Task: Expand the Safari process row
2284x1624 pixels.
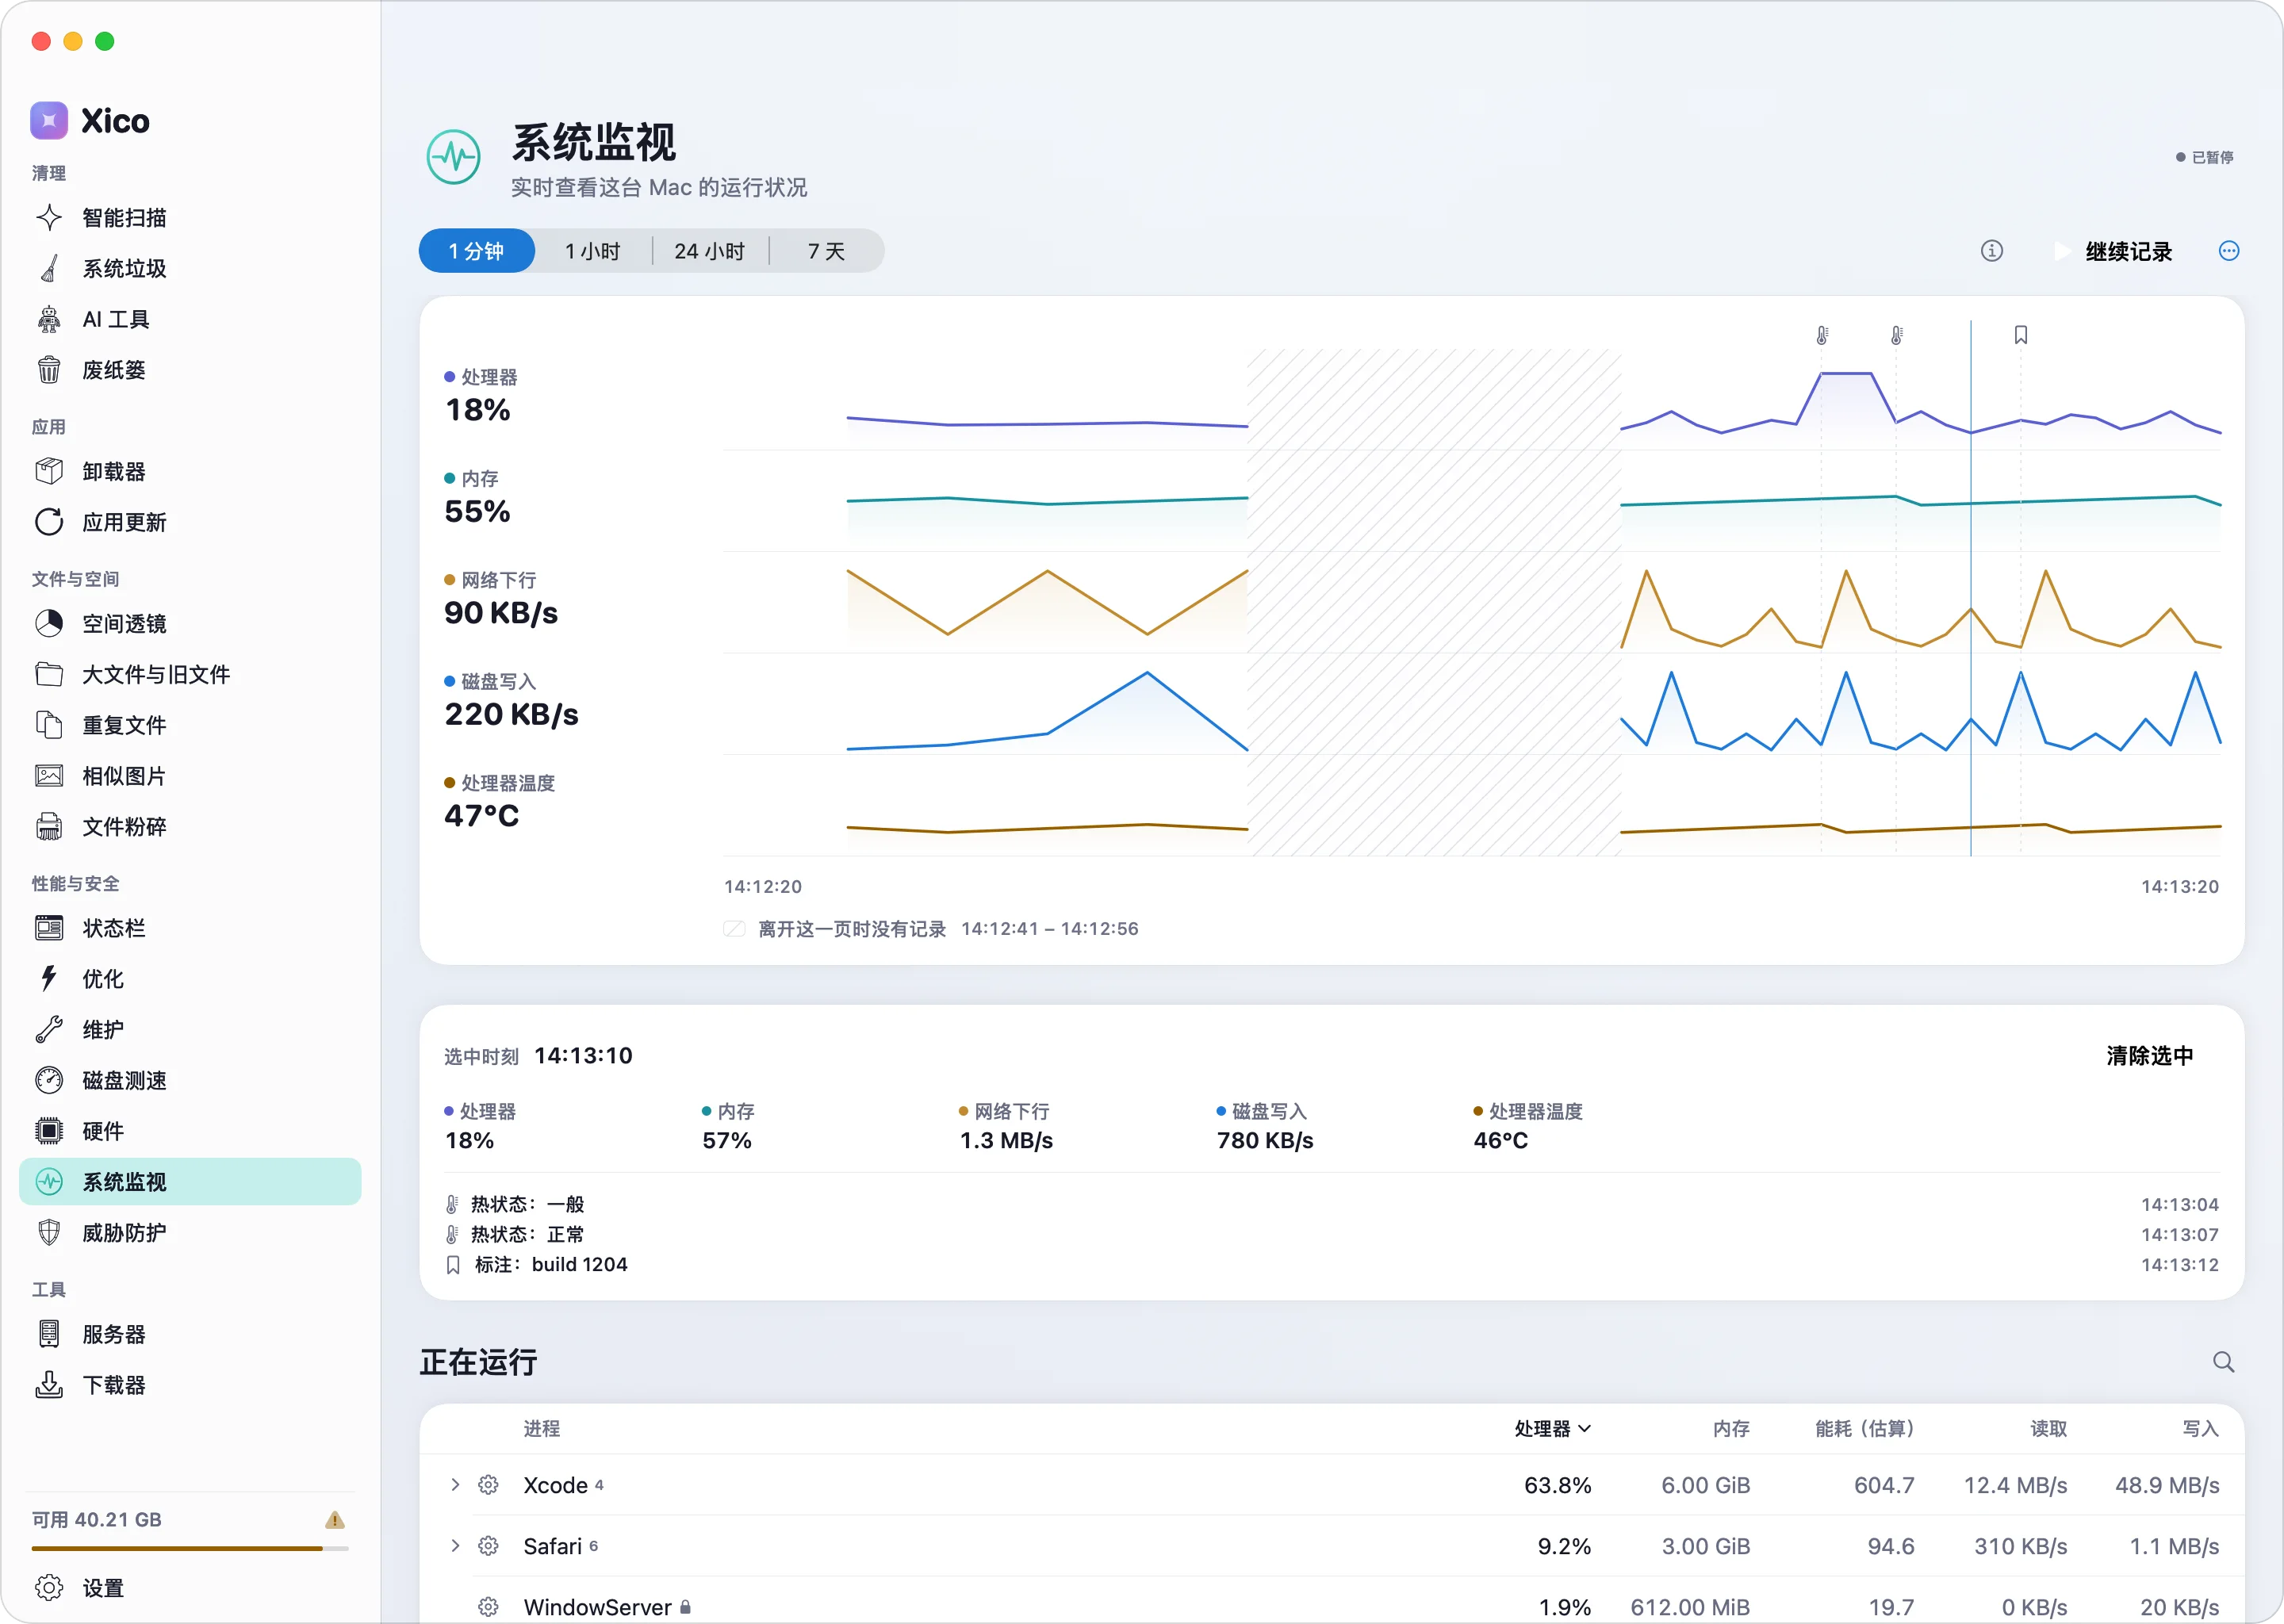Action: point(455,1547)
